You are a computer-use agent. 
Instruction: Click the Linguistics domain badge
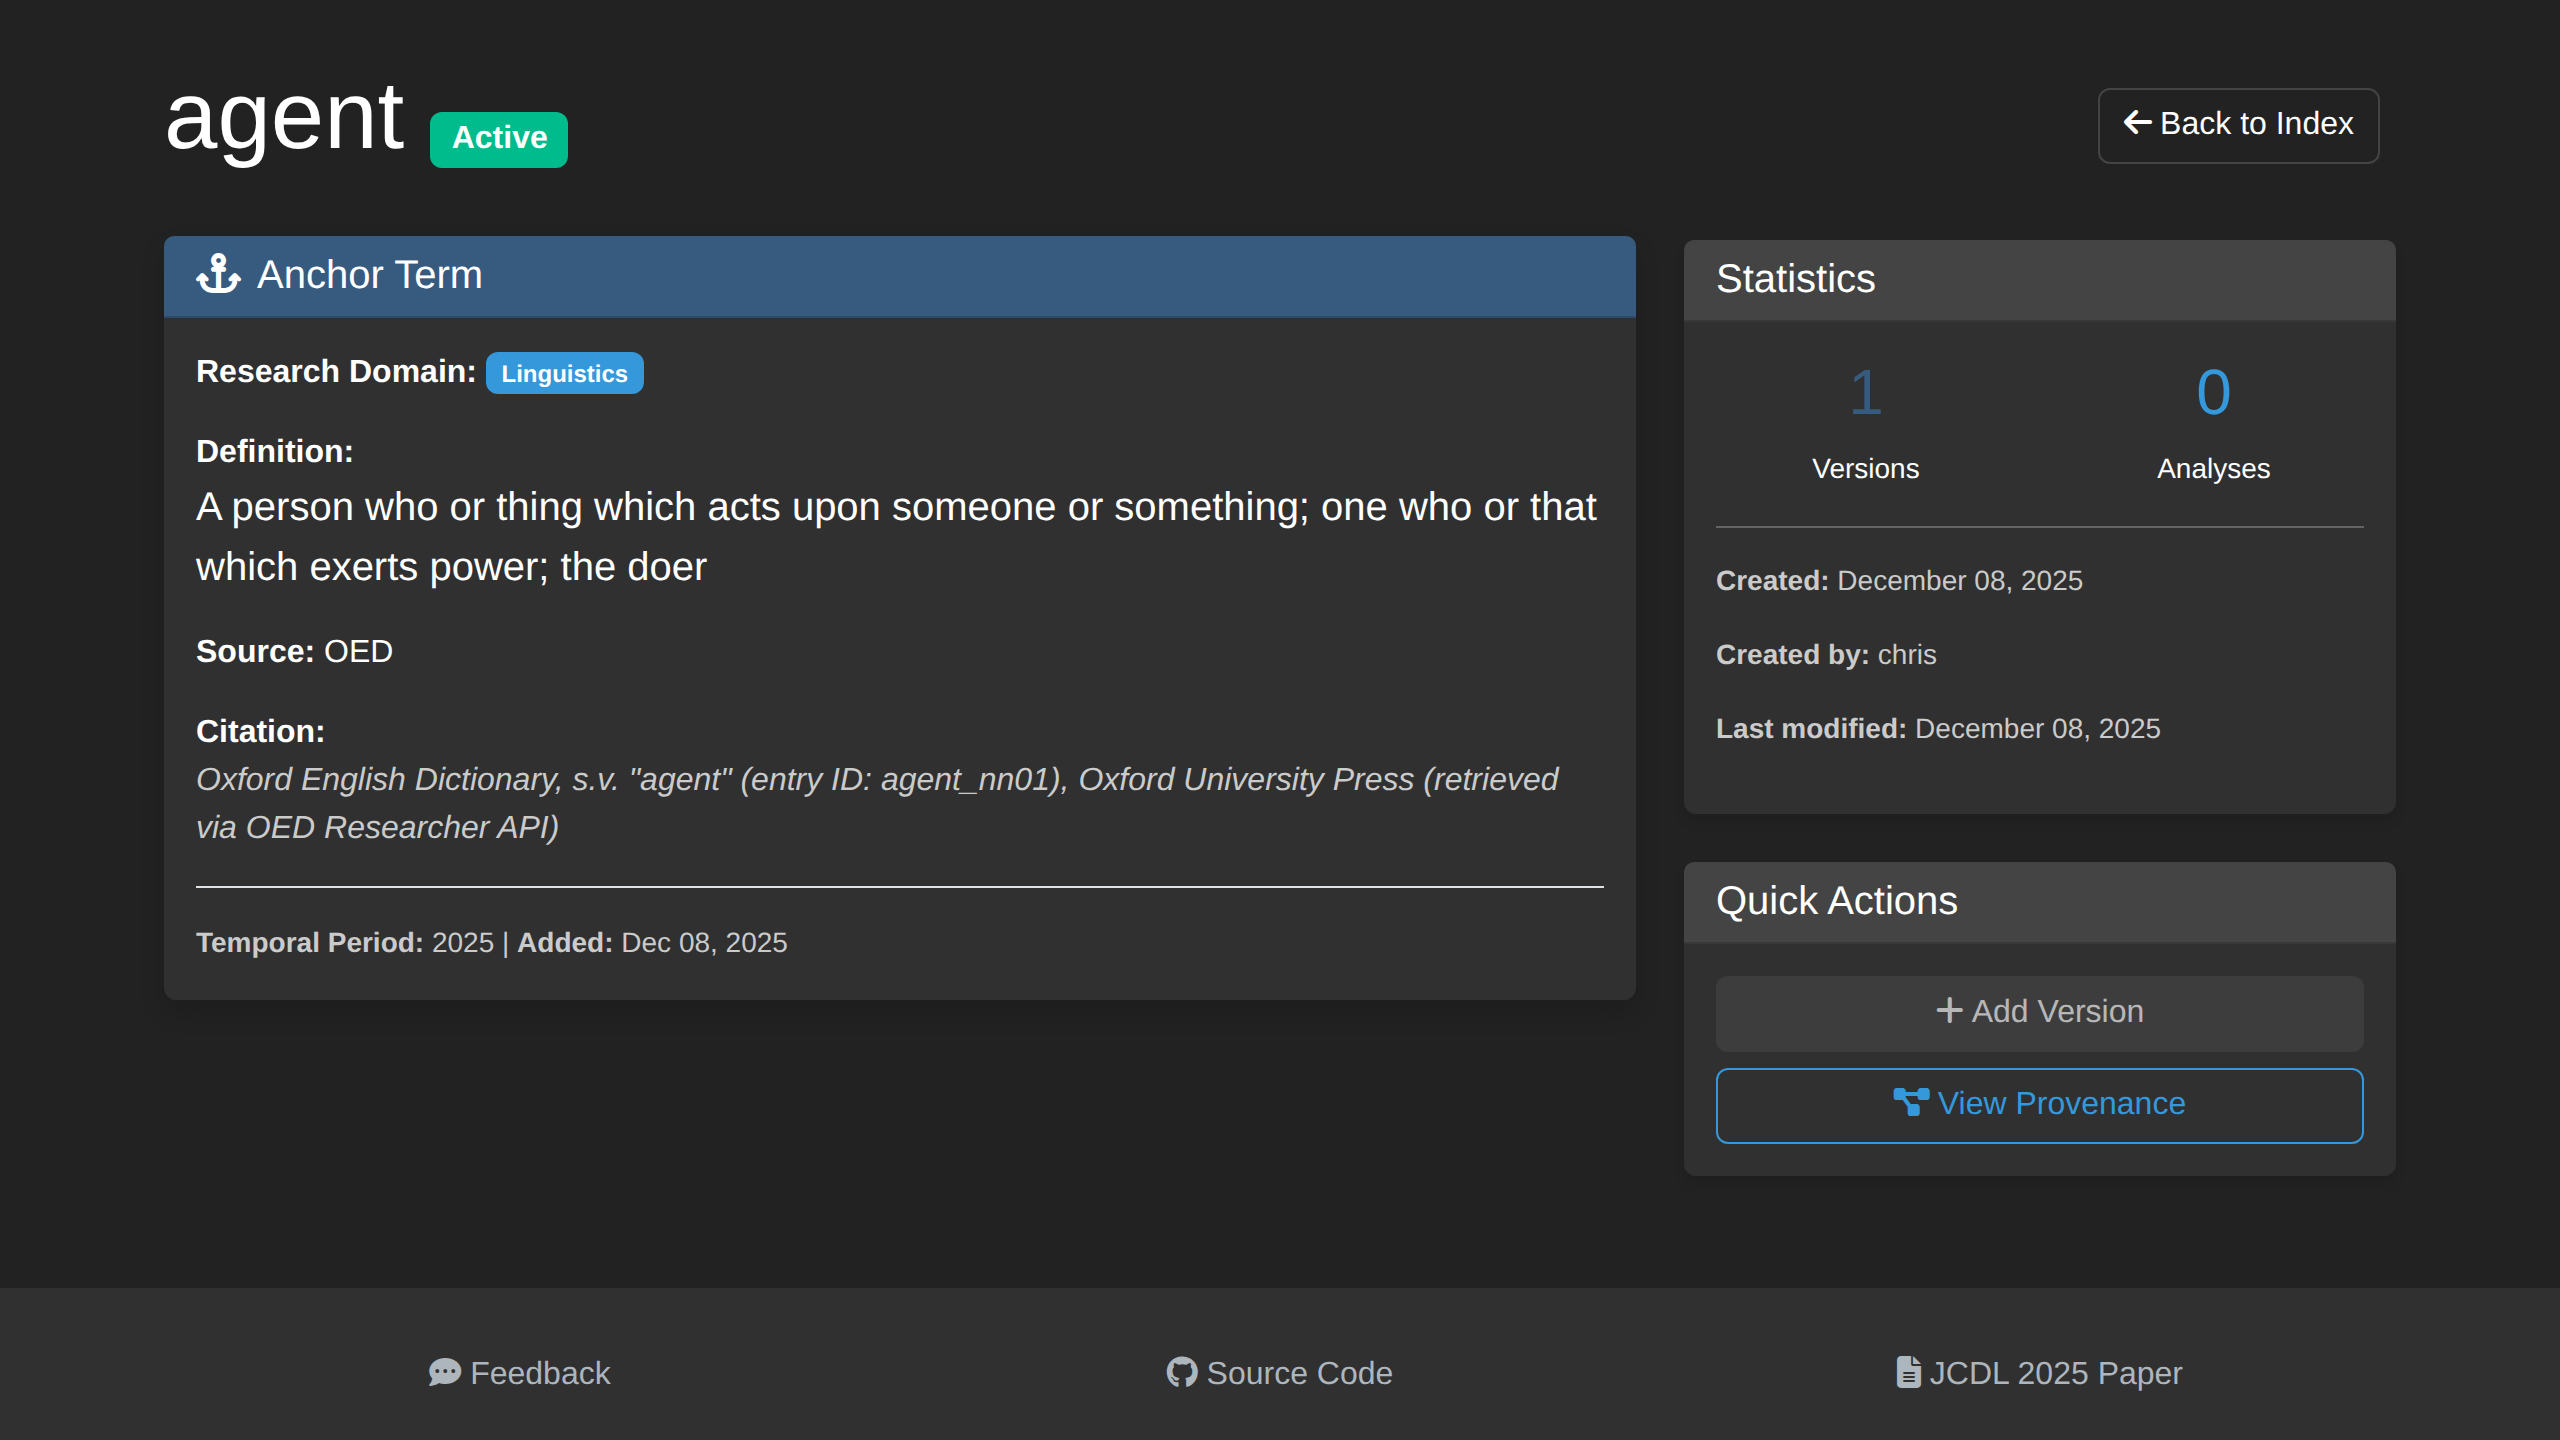564,373
